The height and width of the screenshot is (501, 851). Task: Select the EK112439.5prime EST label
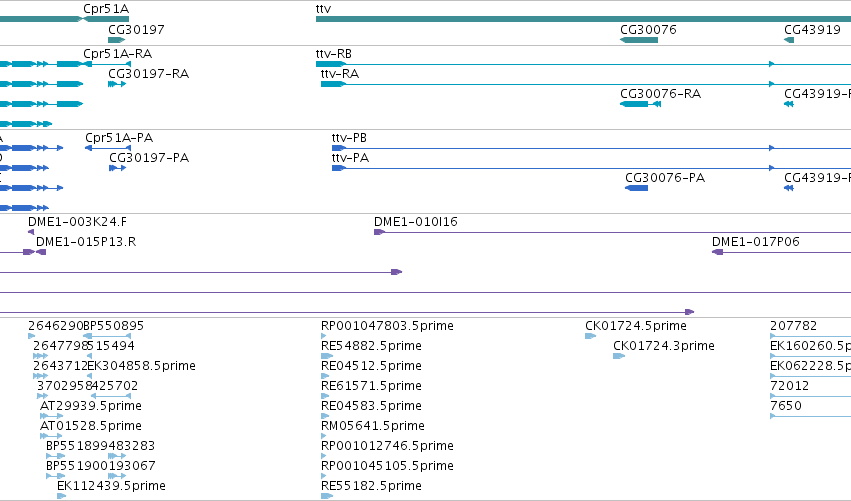111,486
